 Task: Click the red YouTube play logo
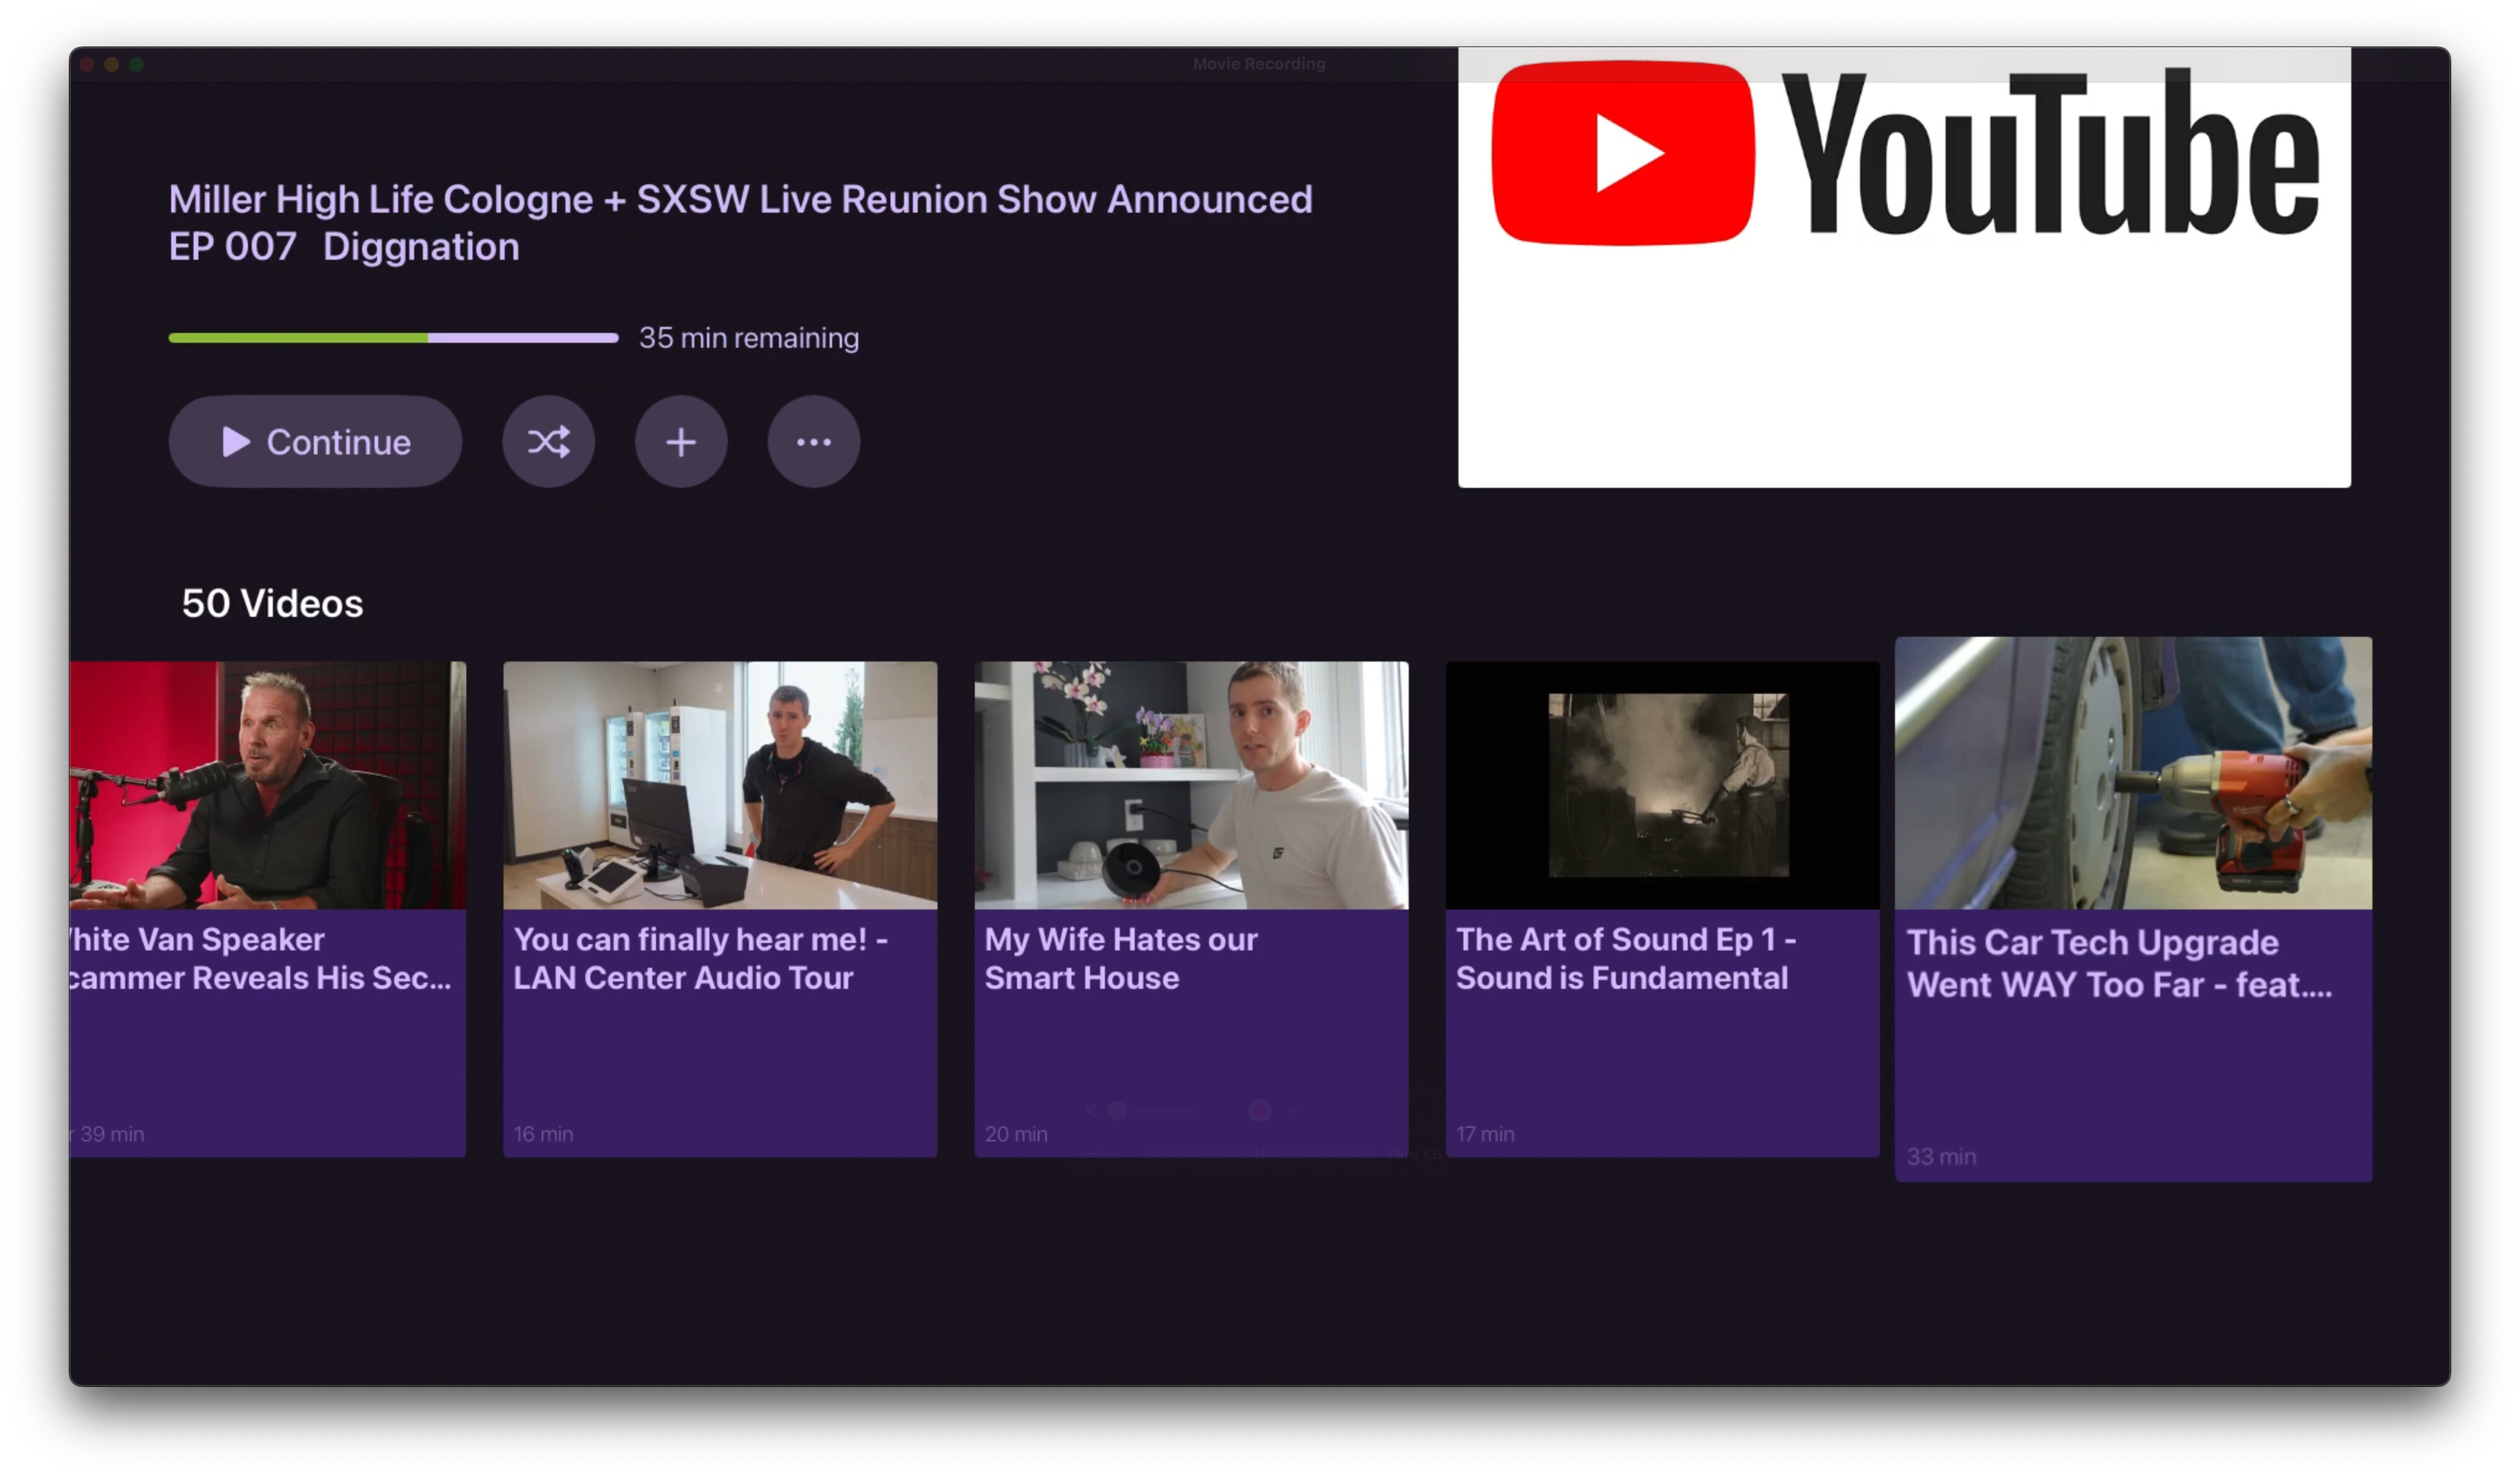pos(1622,153)
